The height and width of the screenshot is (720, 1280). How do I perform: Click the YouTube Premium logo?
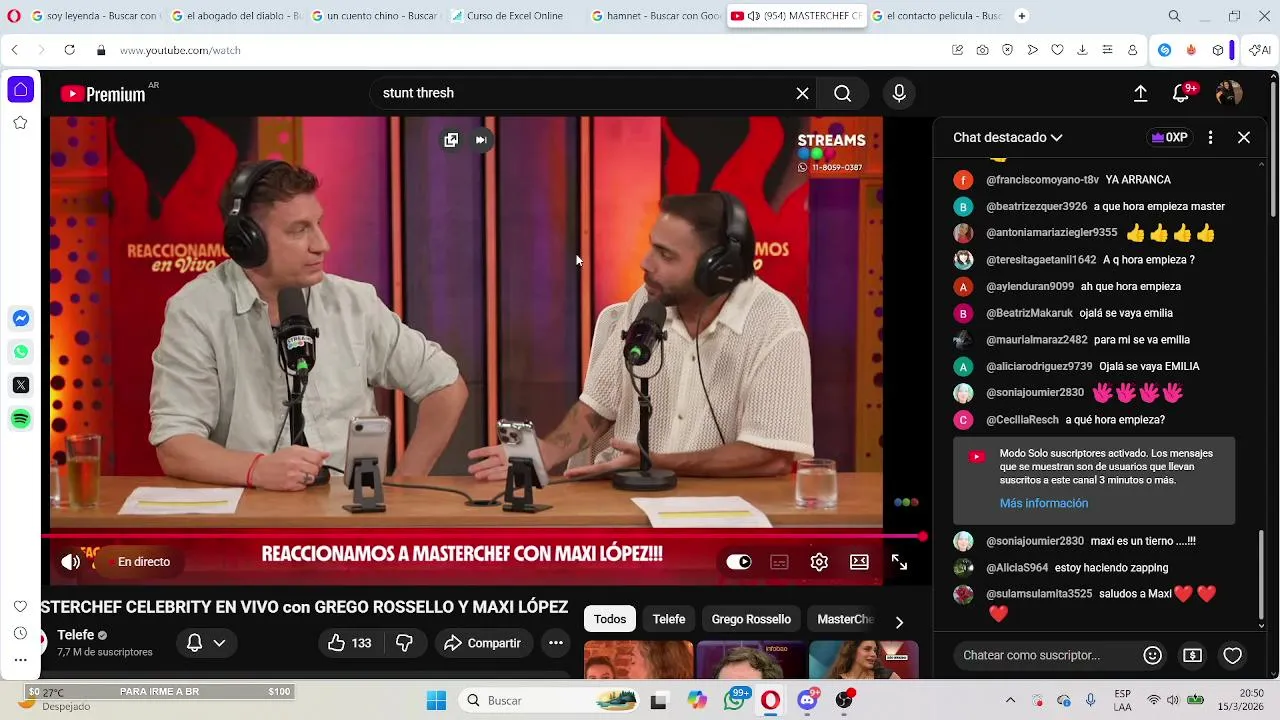click(103, 94)
